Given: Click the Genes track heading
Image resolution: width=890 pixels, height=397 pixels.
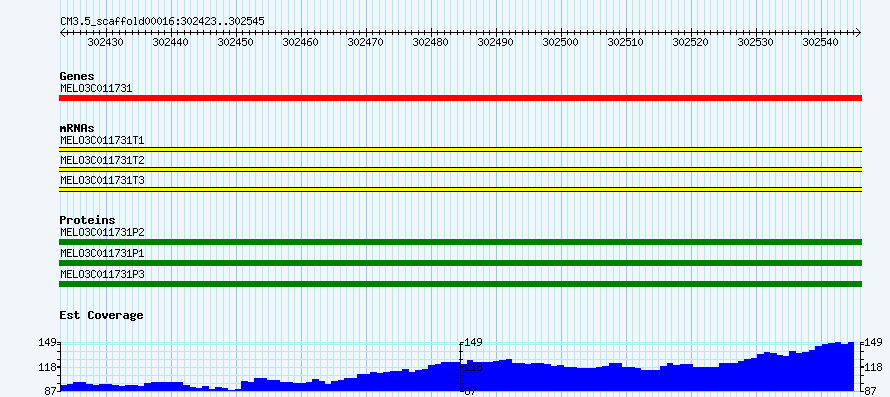Looking at the screenshot, I should [77, 76].
